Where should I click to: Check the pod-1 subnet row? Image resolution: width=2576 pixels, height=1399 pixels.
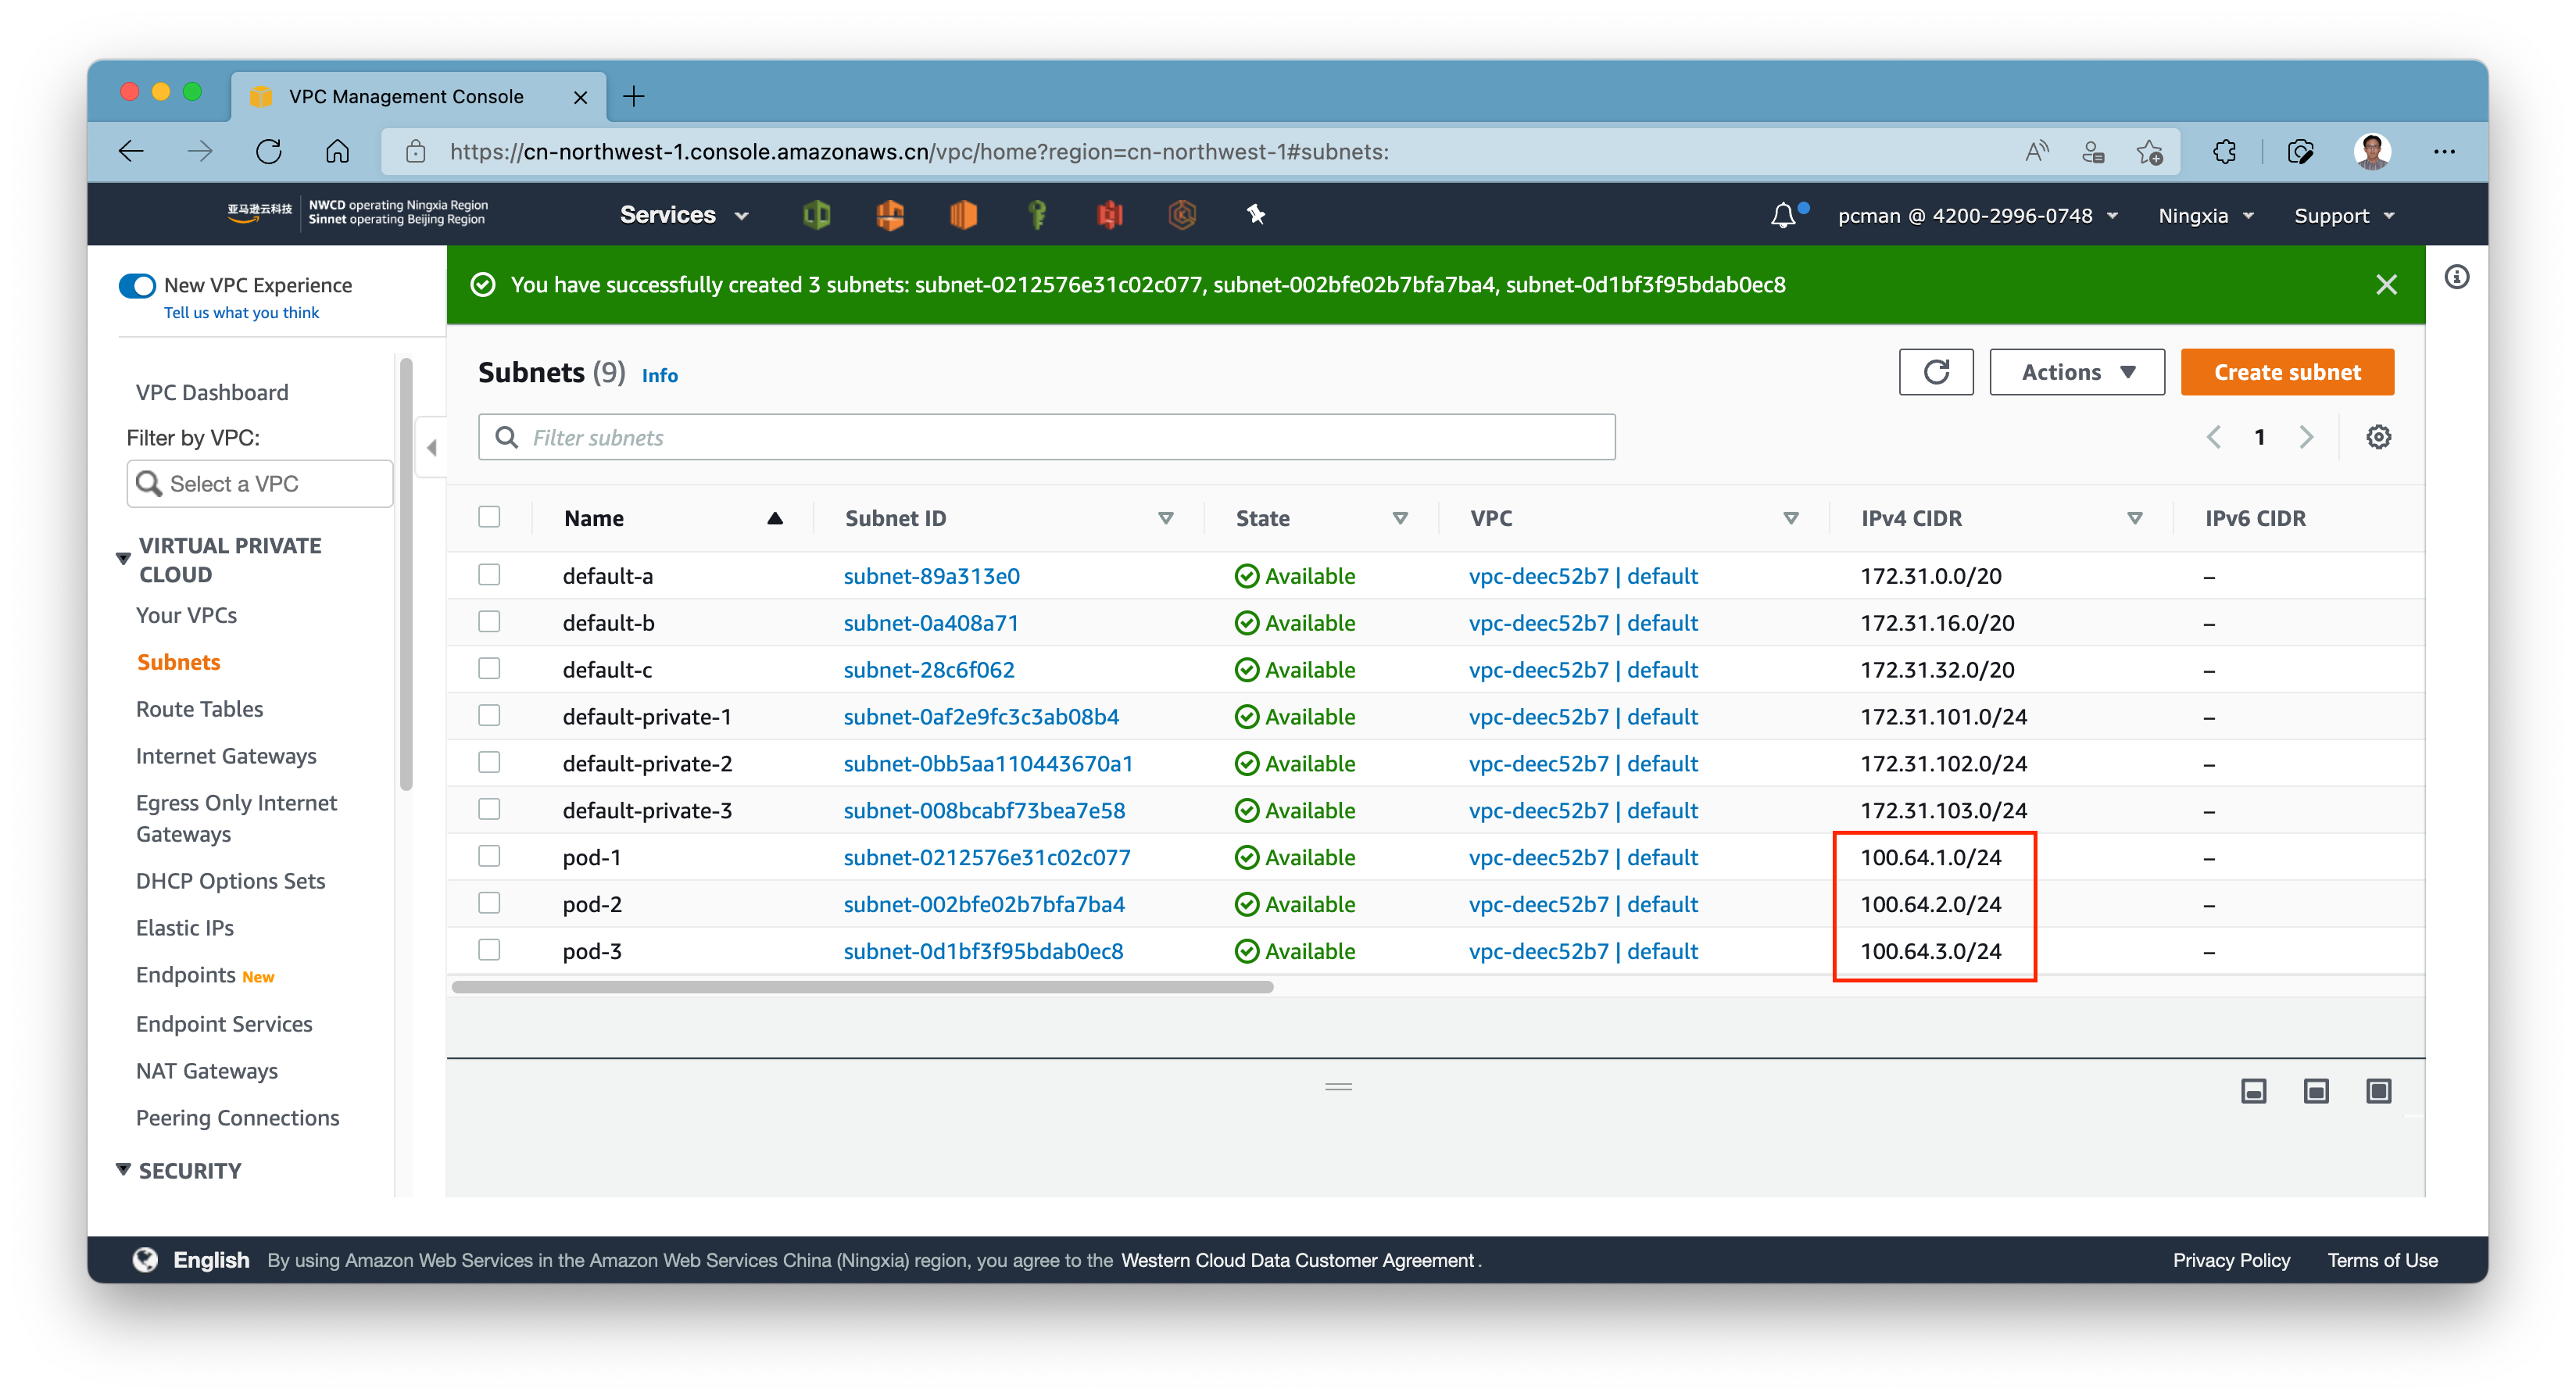(x=489, y=856)
